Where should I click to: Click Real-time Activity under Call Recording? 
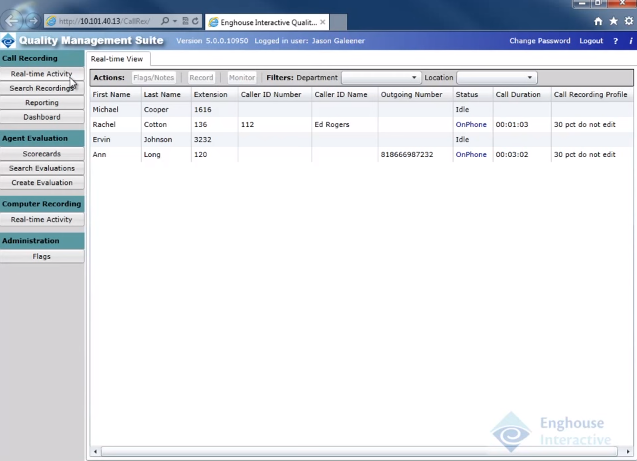[42, 74]
